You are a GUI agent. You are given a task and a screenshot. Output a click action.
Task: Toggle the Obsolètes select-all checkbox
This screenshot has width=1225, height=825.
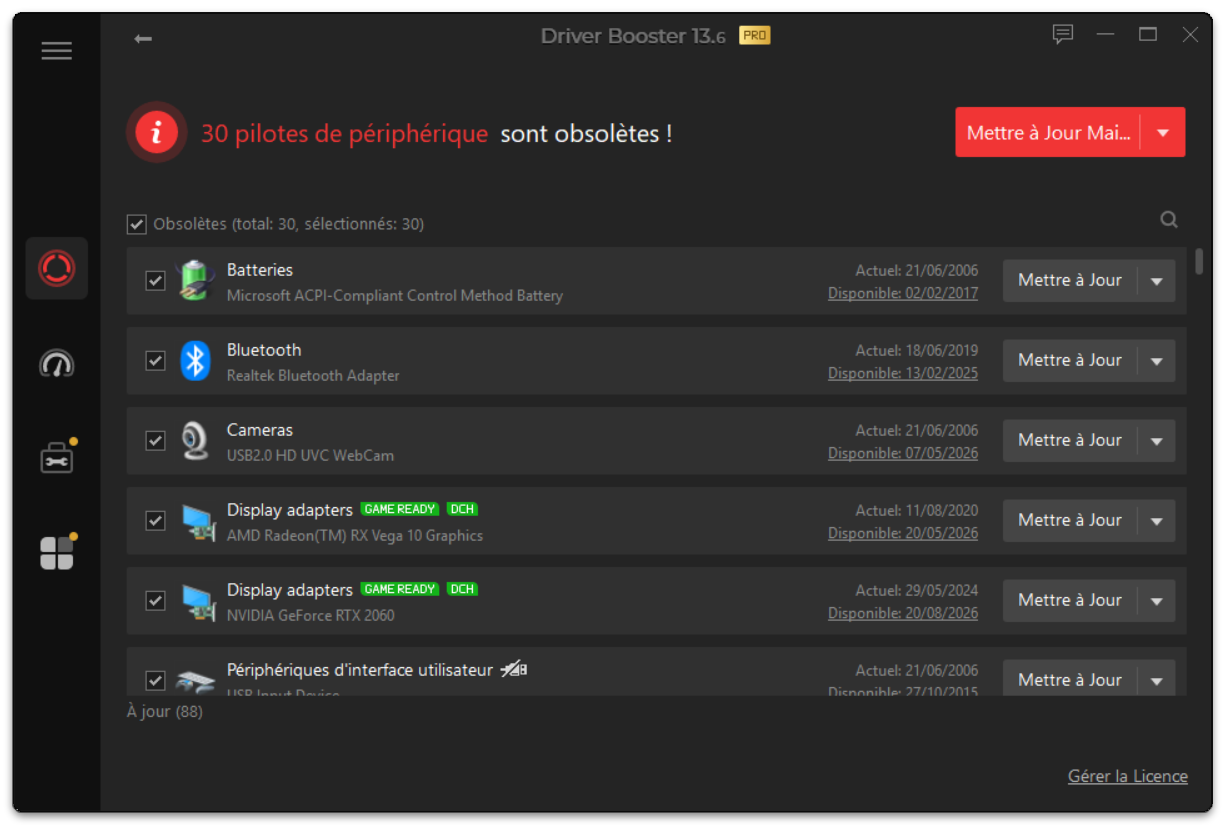click(x=137, y=224)
